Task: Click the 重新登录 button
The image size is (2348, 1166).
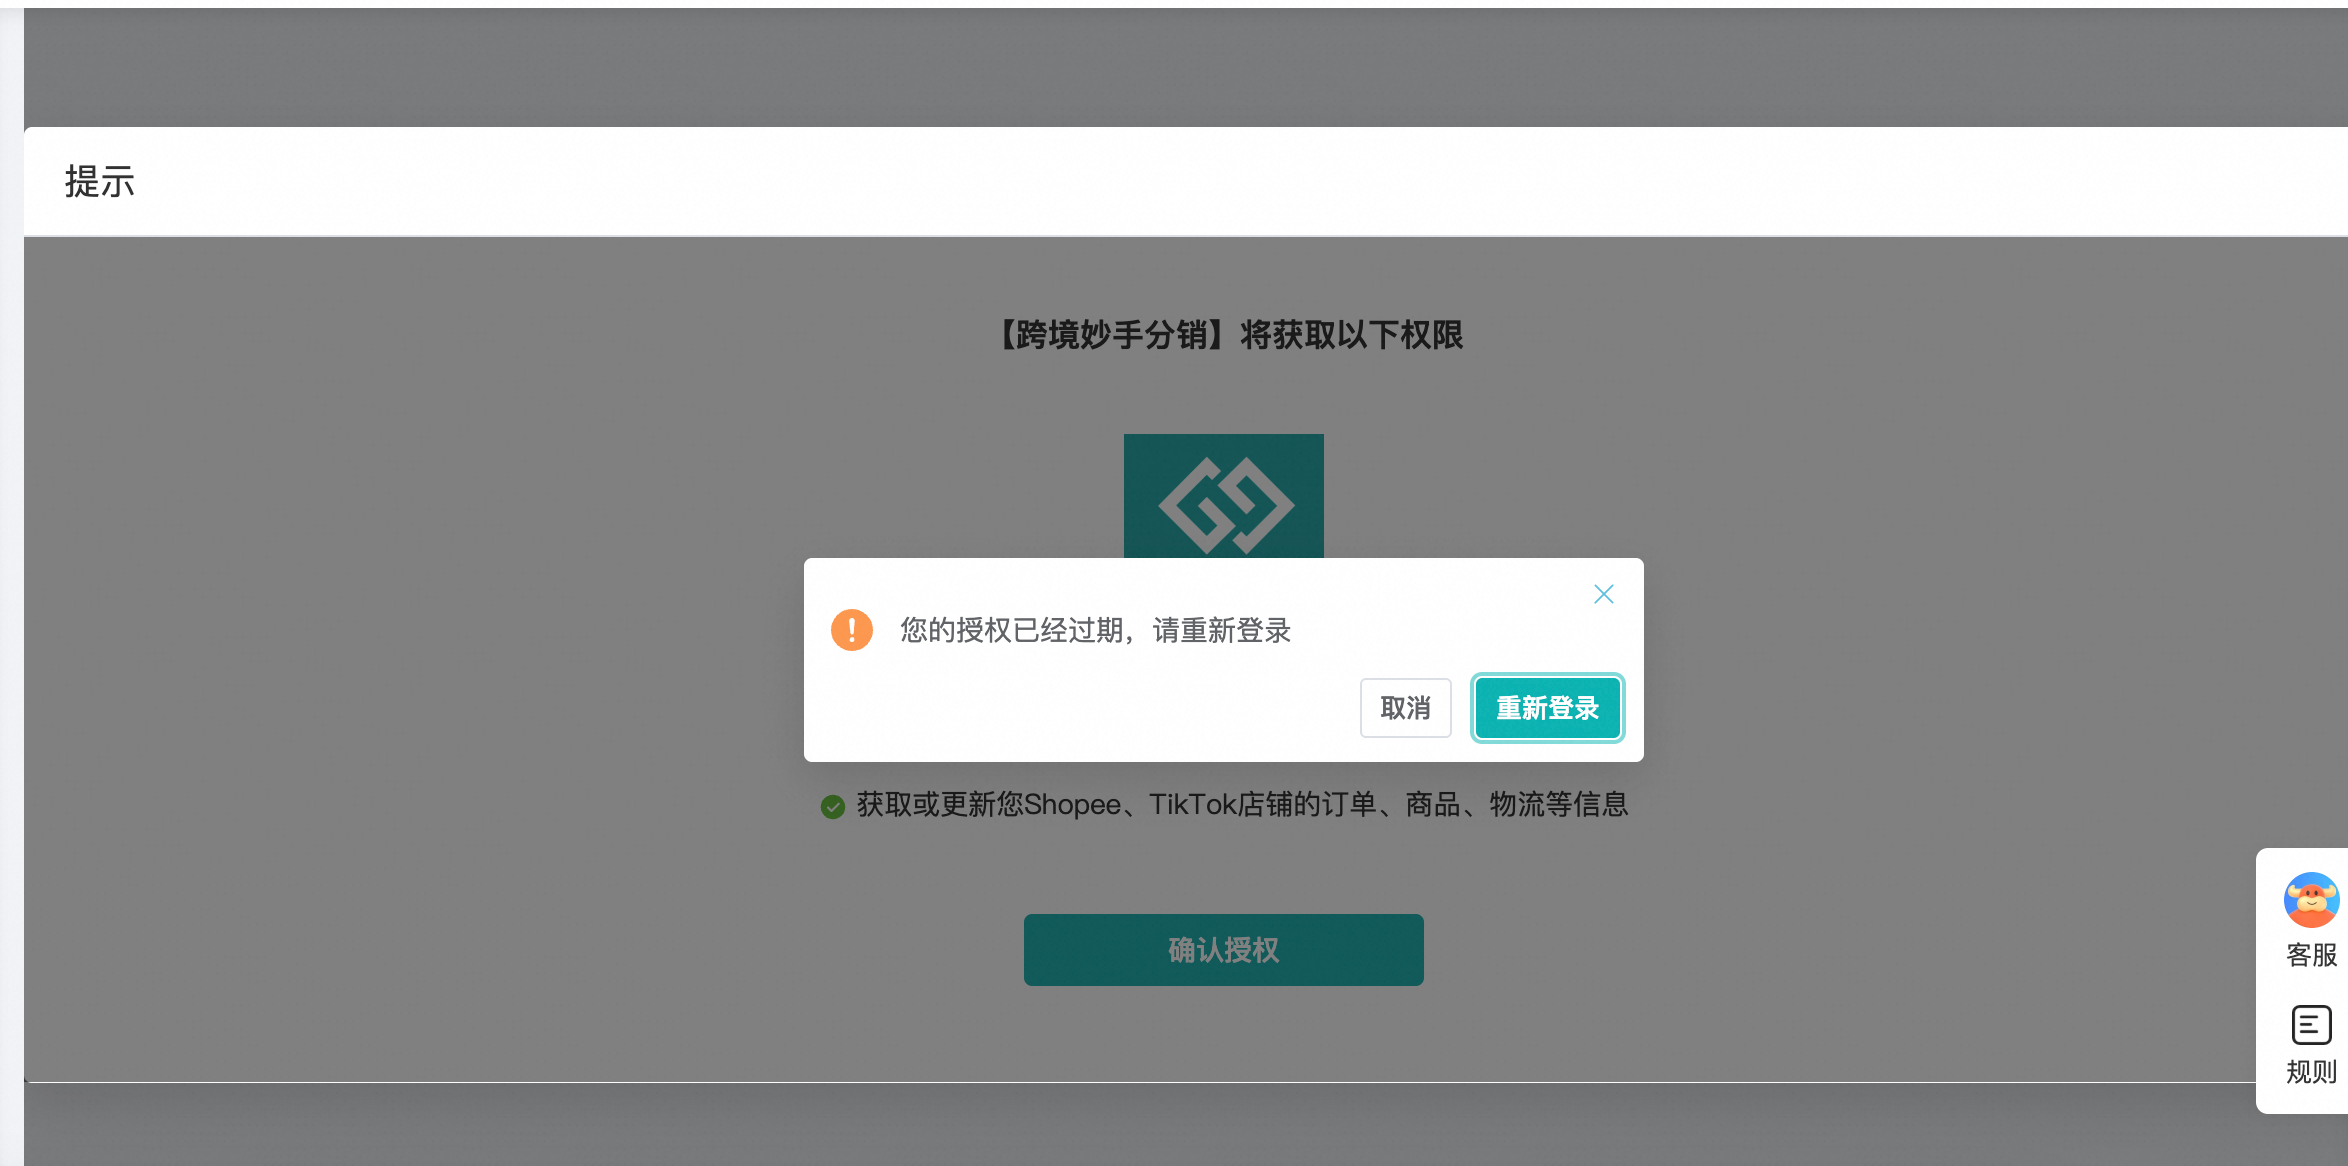Action: point(1548,708)
